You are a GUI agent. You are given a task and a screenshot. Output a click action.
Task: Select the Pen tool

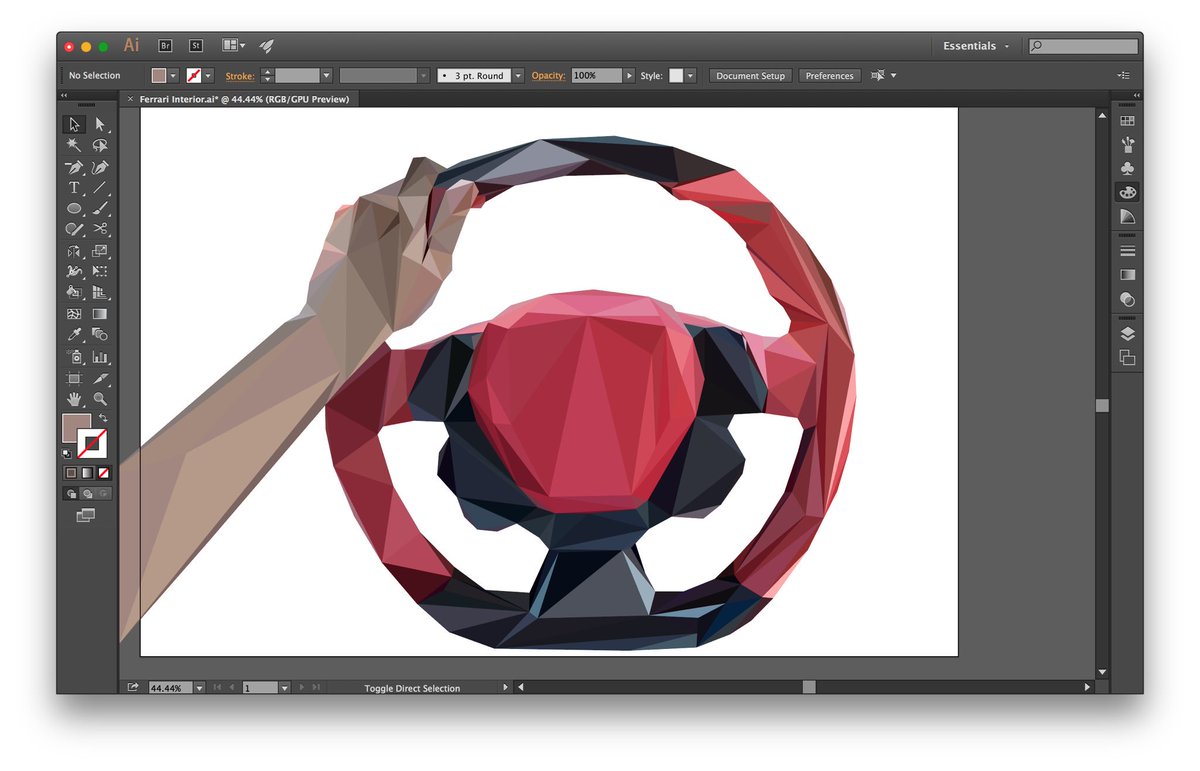(74, 166)
